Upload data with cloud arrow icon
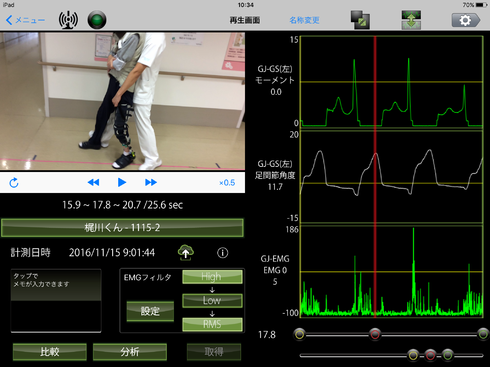490x367 pixels. pyautogui.click(x=186, y=252)
